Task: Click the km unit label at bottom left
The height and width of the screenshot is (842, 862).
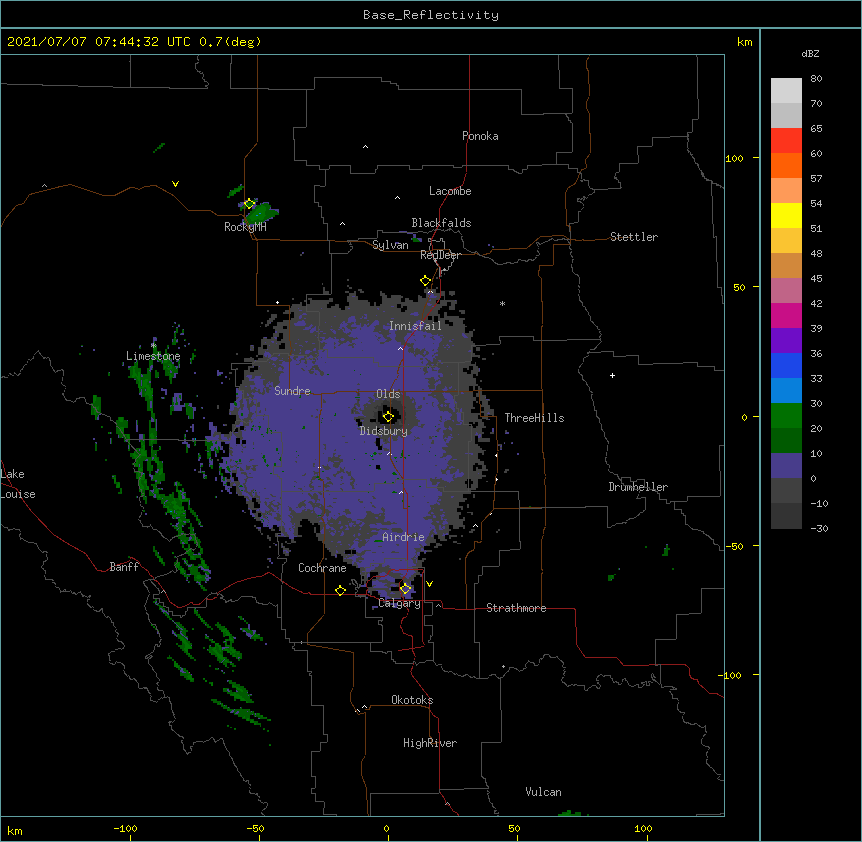Action: (x=15, y=831)
